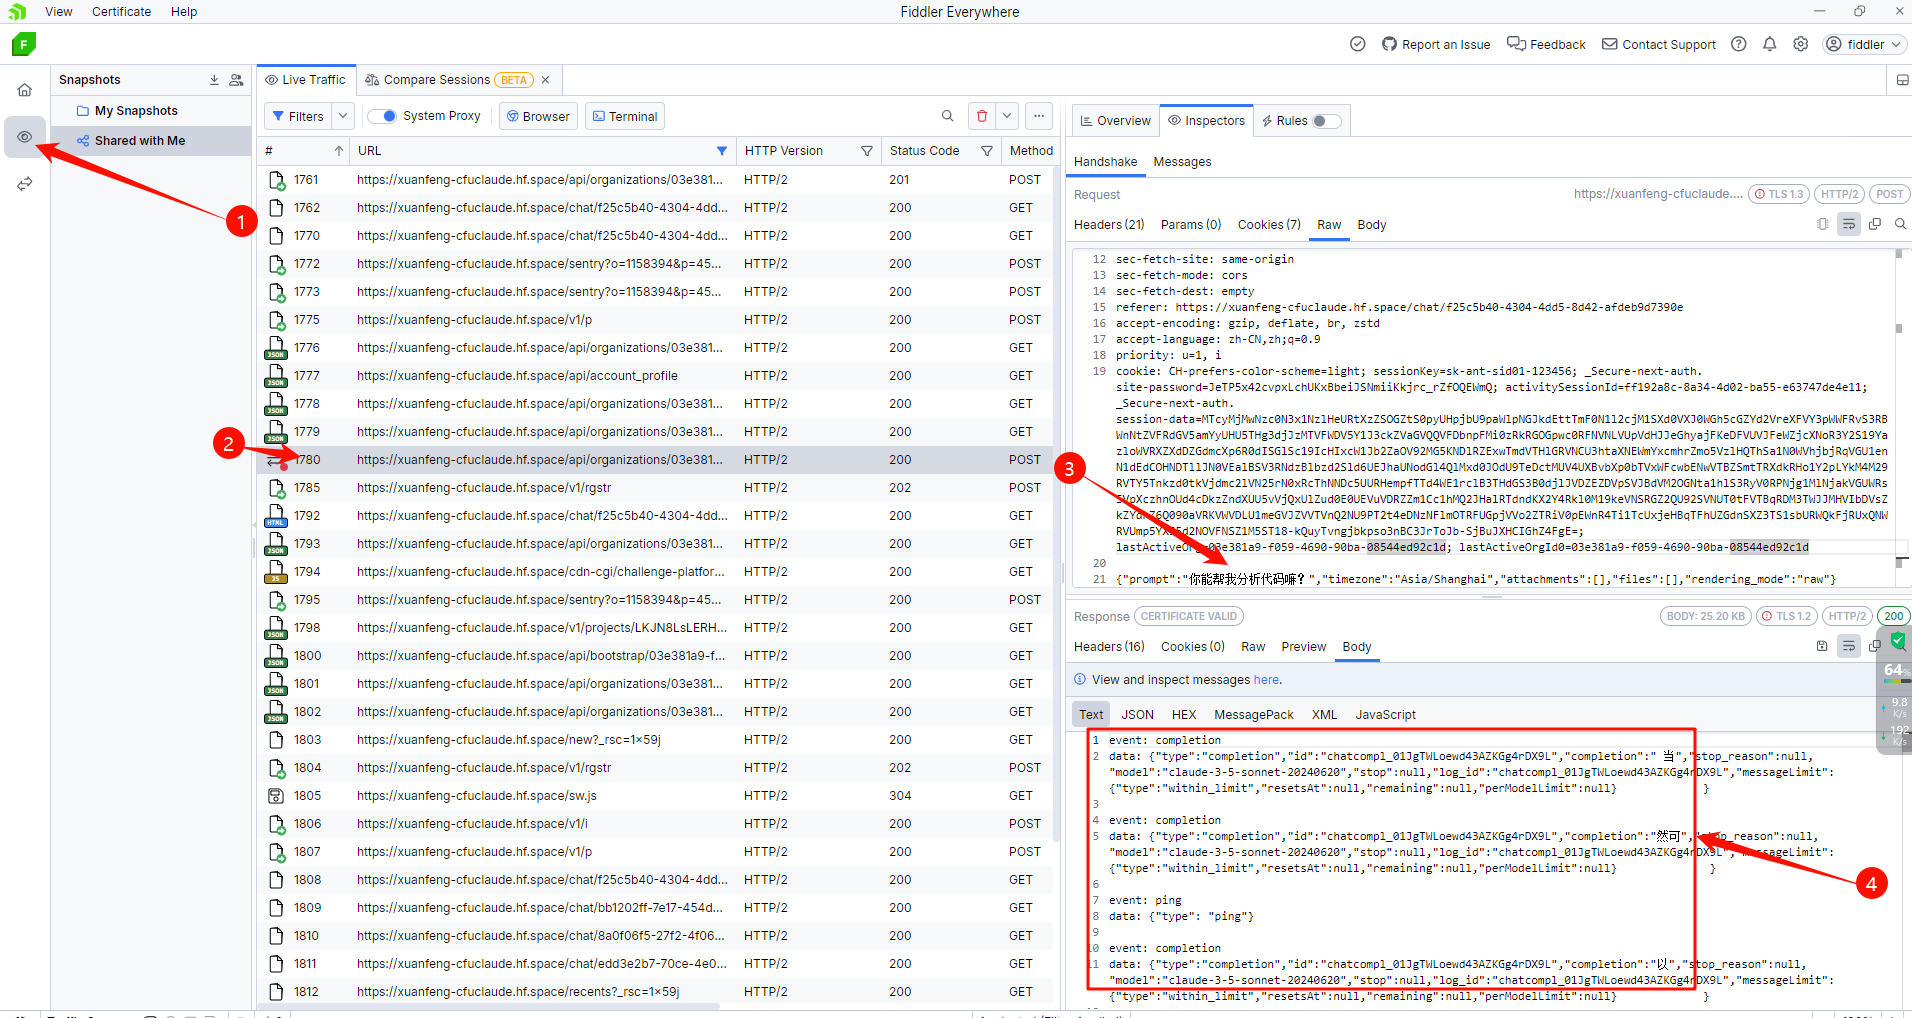Screen dimensions: 1912x1018
Task: Save the response body with the disk icon
Action: (1822, 646)
